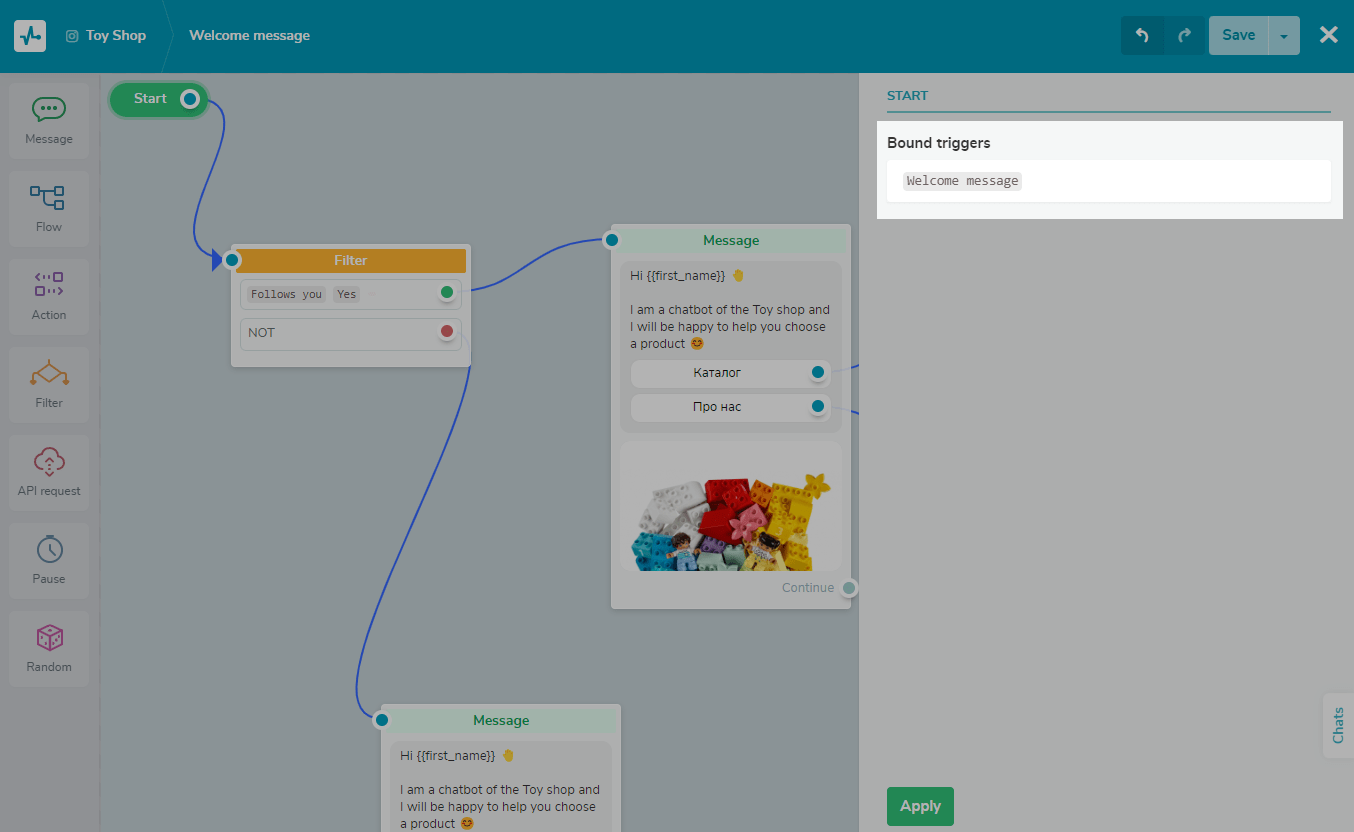Image resolution: width=1354 pixels, height=832 pixels.
Task: Pick the Filter block in sidebar
Action: click(49, 385)
